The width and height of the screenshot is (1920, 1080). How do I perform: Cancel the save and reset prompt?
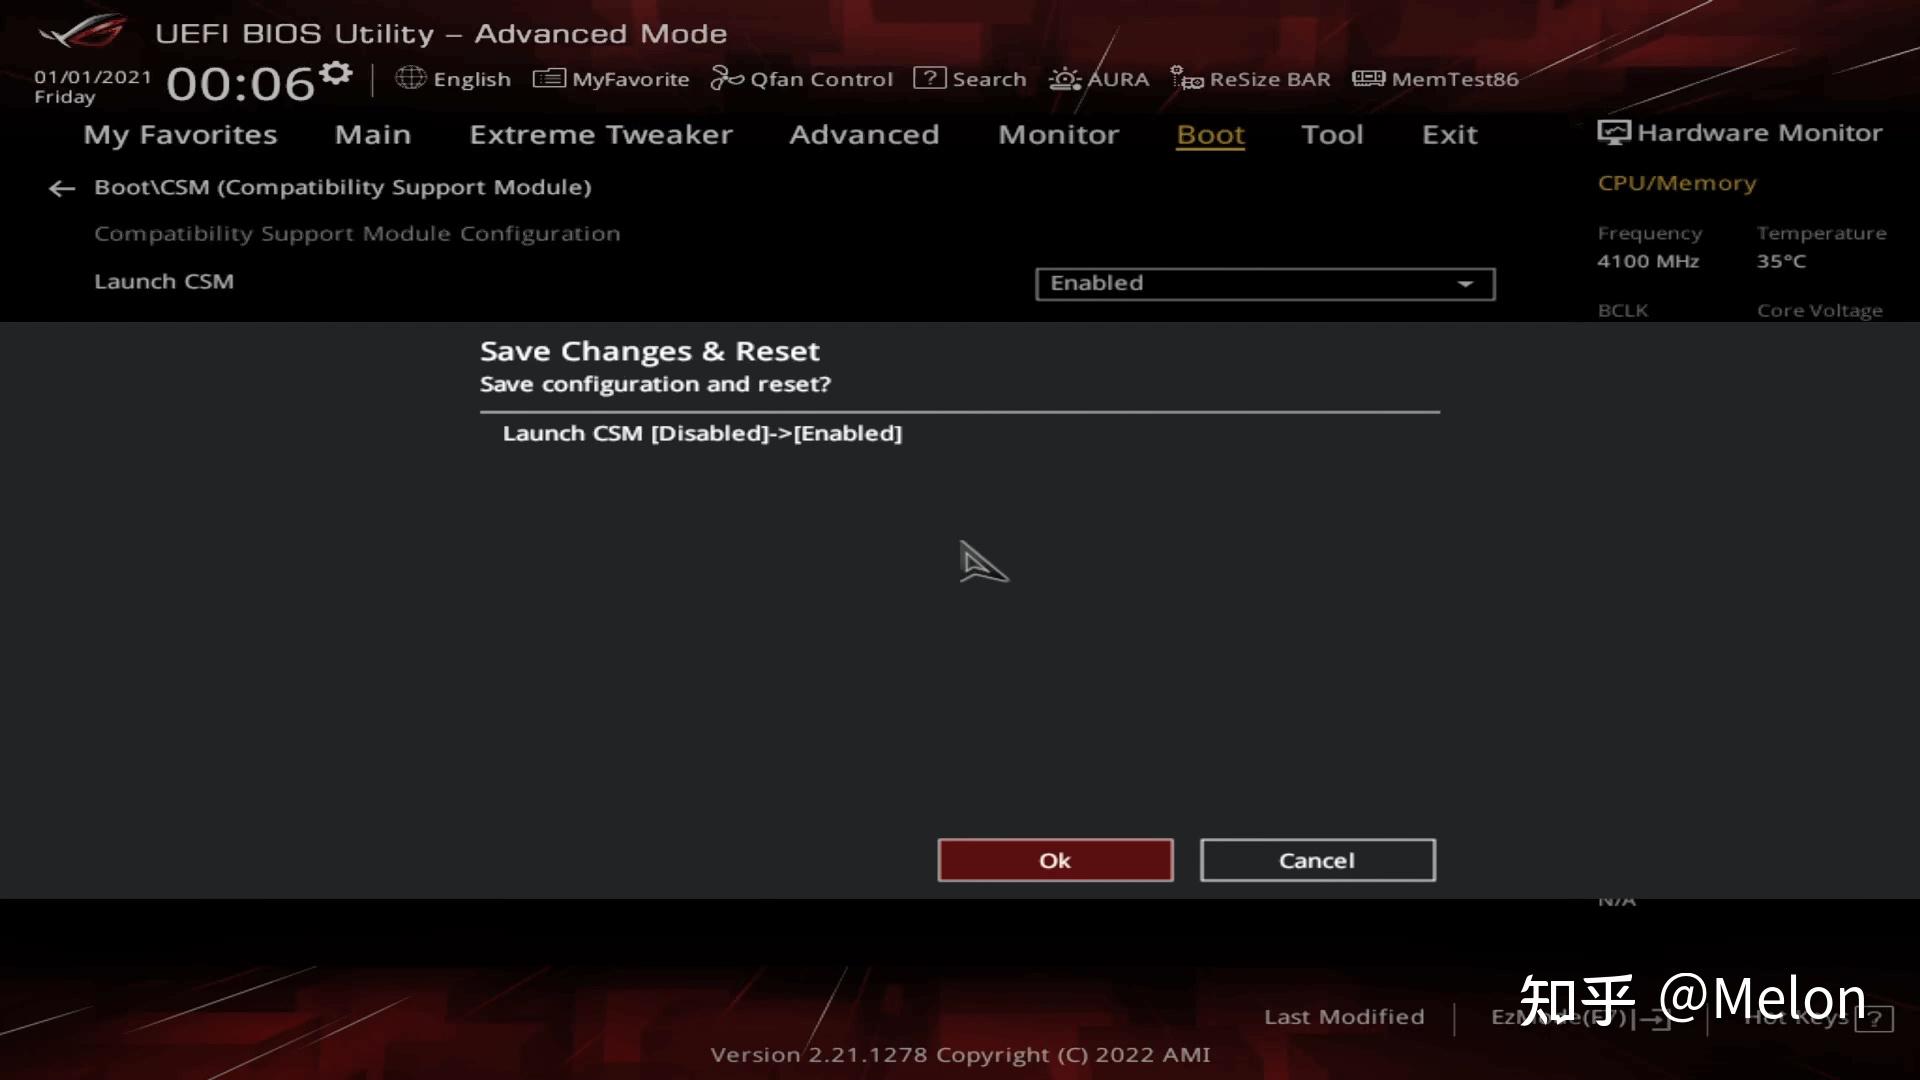click(x=1317, y=859)
